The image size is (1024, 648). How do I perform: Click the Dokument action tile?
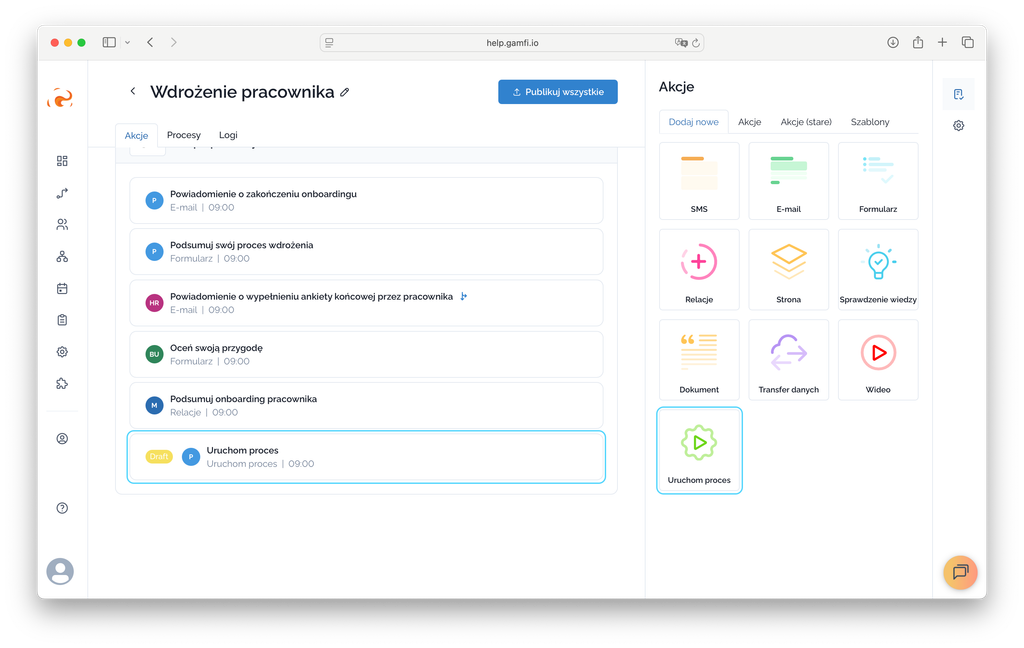coord(699,360)
